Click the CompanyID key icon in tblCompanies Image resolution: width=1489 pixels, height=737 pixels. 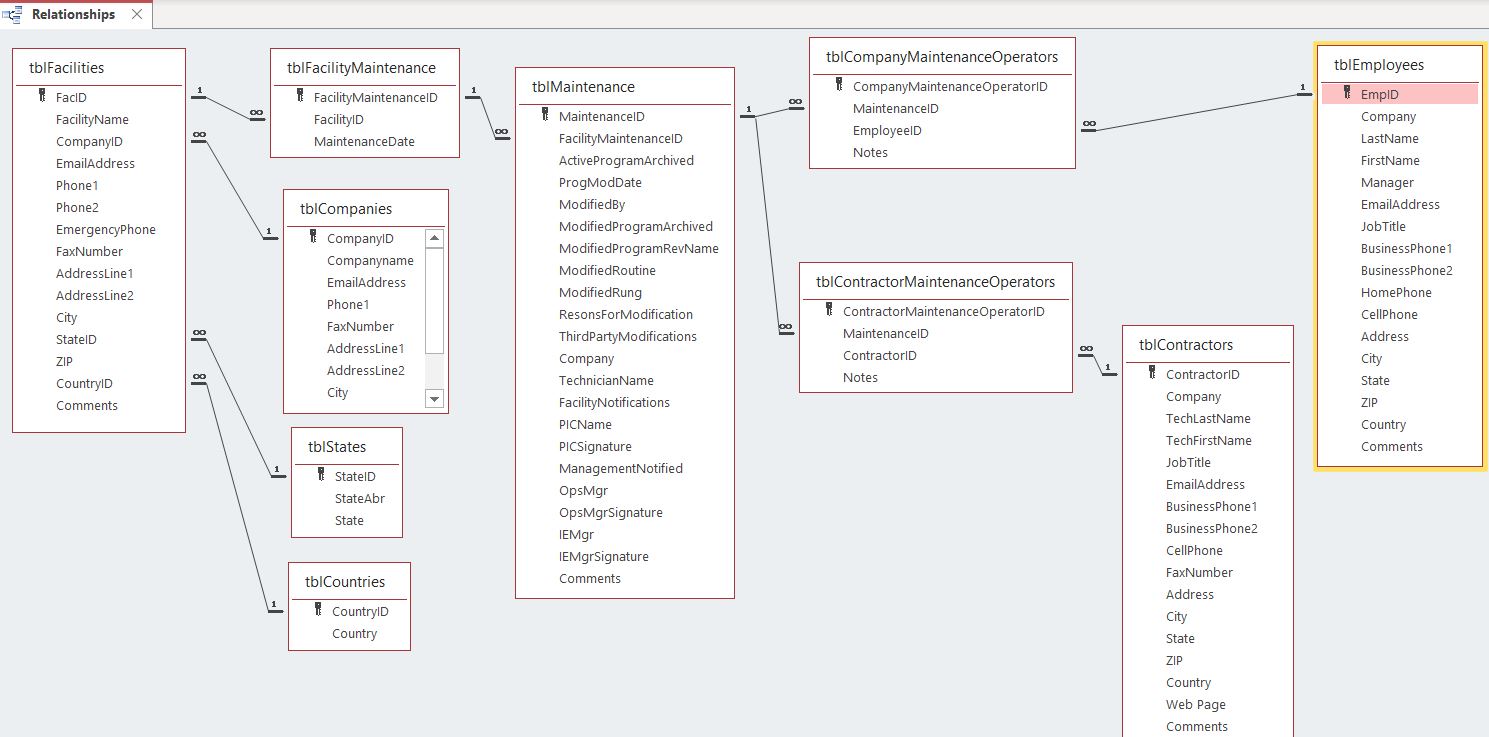(313, 237)
